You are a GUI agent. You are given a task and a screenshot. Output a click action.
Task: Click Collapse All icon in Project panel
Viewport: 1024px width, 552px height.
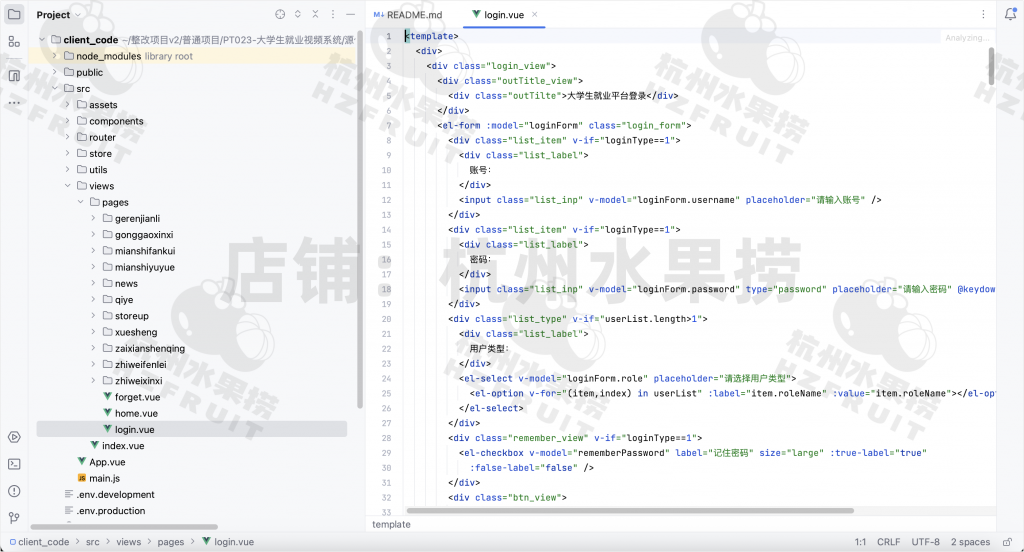pos(315,14)
